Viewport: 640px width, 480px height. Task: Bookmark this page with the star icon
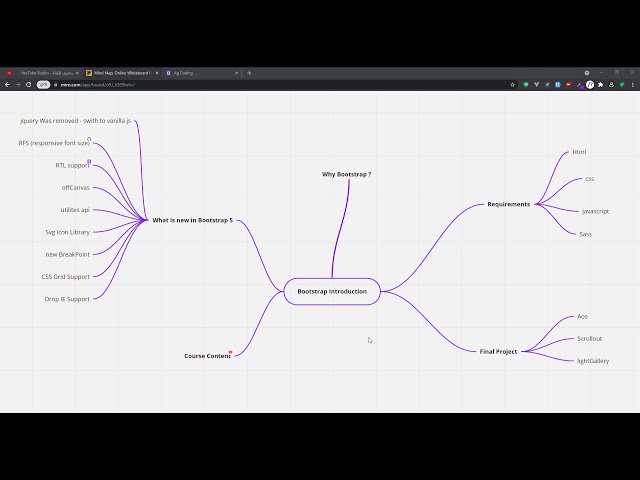coord(513,84)
